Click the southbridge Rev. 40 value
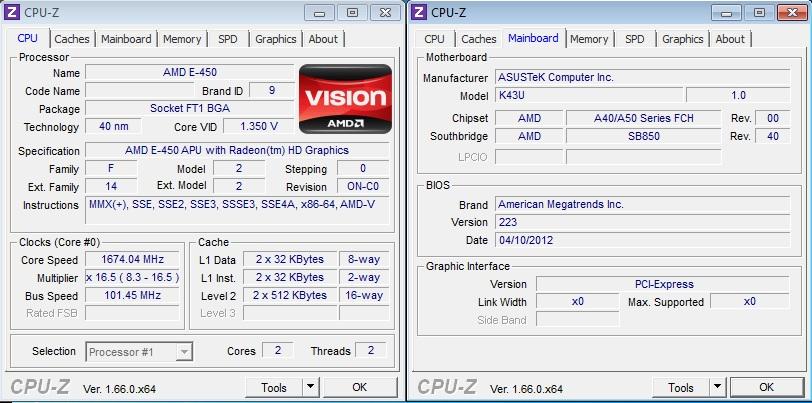 click(x=773, y=136)
